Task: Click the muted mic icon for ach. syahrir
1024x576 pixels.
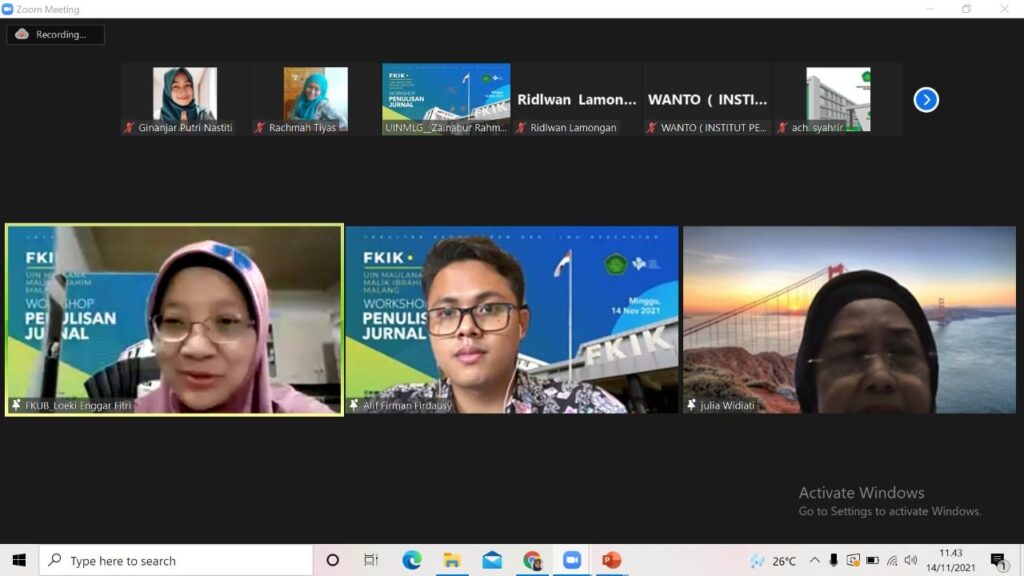Action: (783, 128)
